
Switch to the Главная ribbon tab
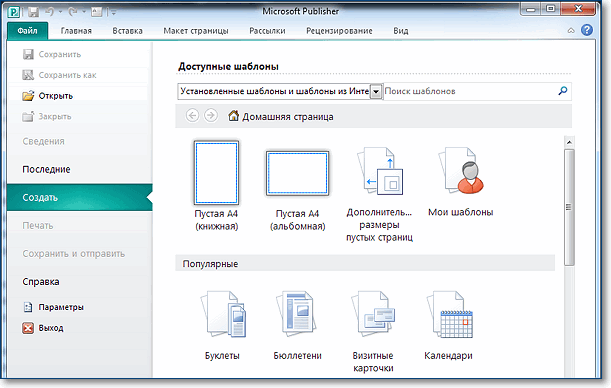pyautogui.click(x=76, y=31)
